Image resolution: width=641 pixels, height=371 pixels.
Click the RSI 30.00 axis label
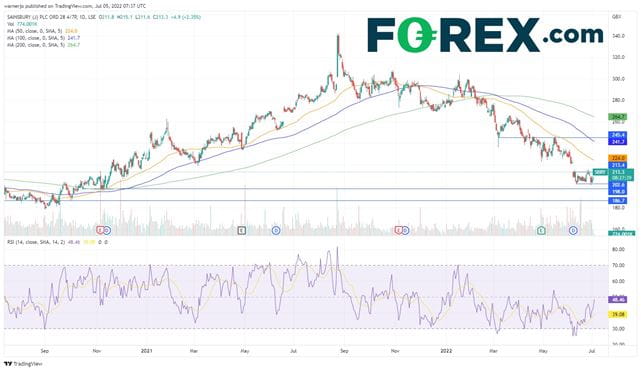618,329
